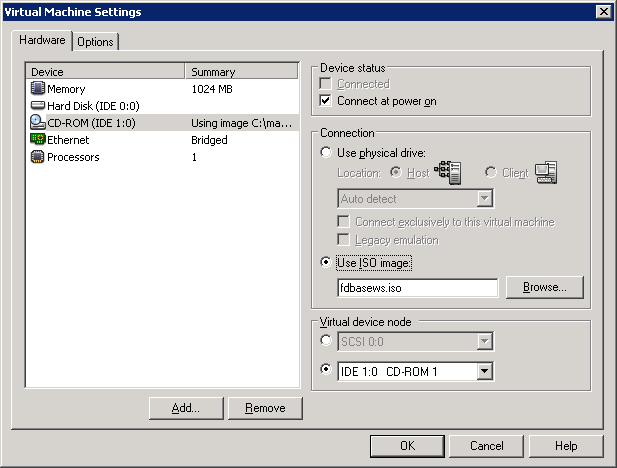Click the Ethernet adapter icon
Viewport: 617px width, 468px height.
38,140
